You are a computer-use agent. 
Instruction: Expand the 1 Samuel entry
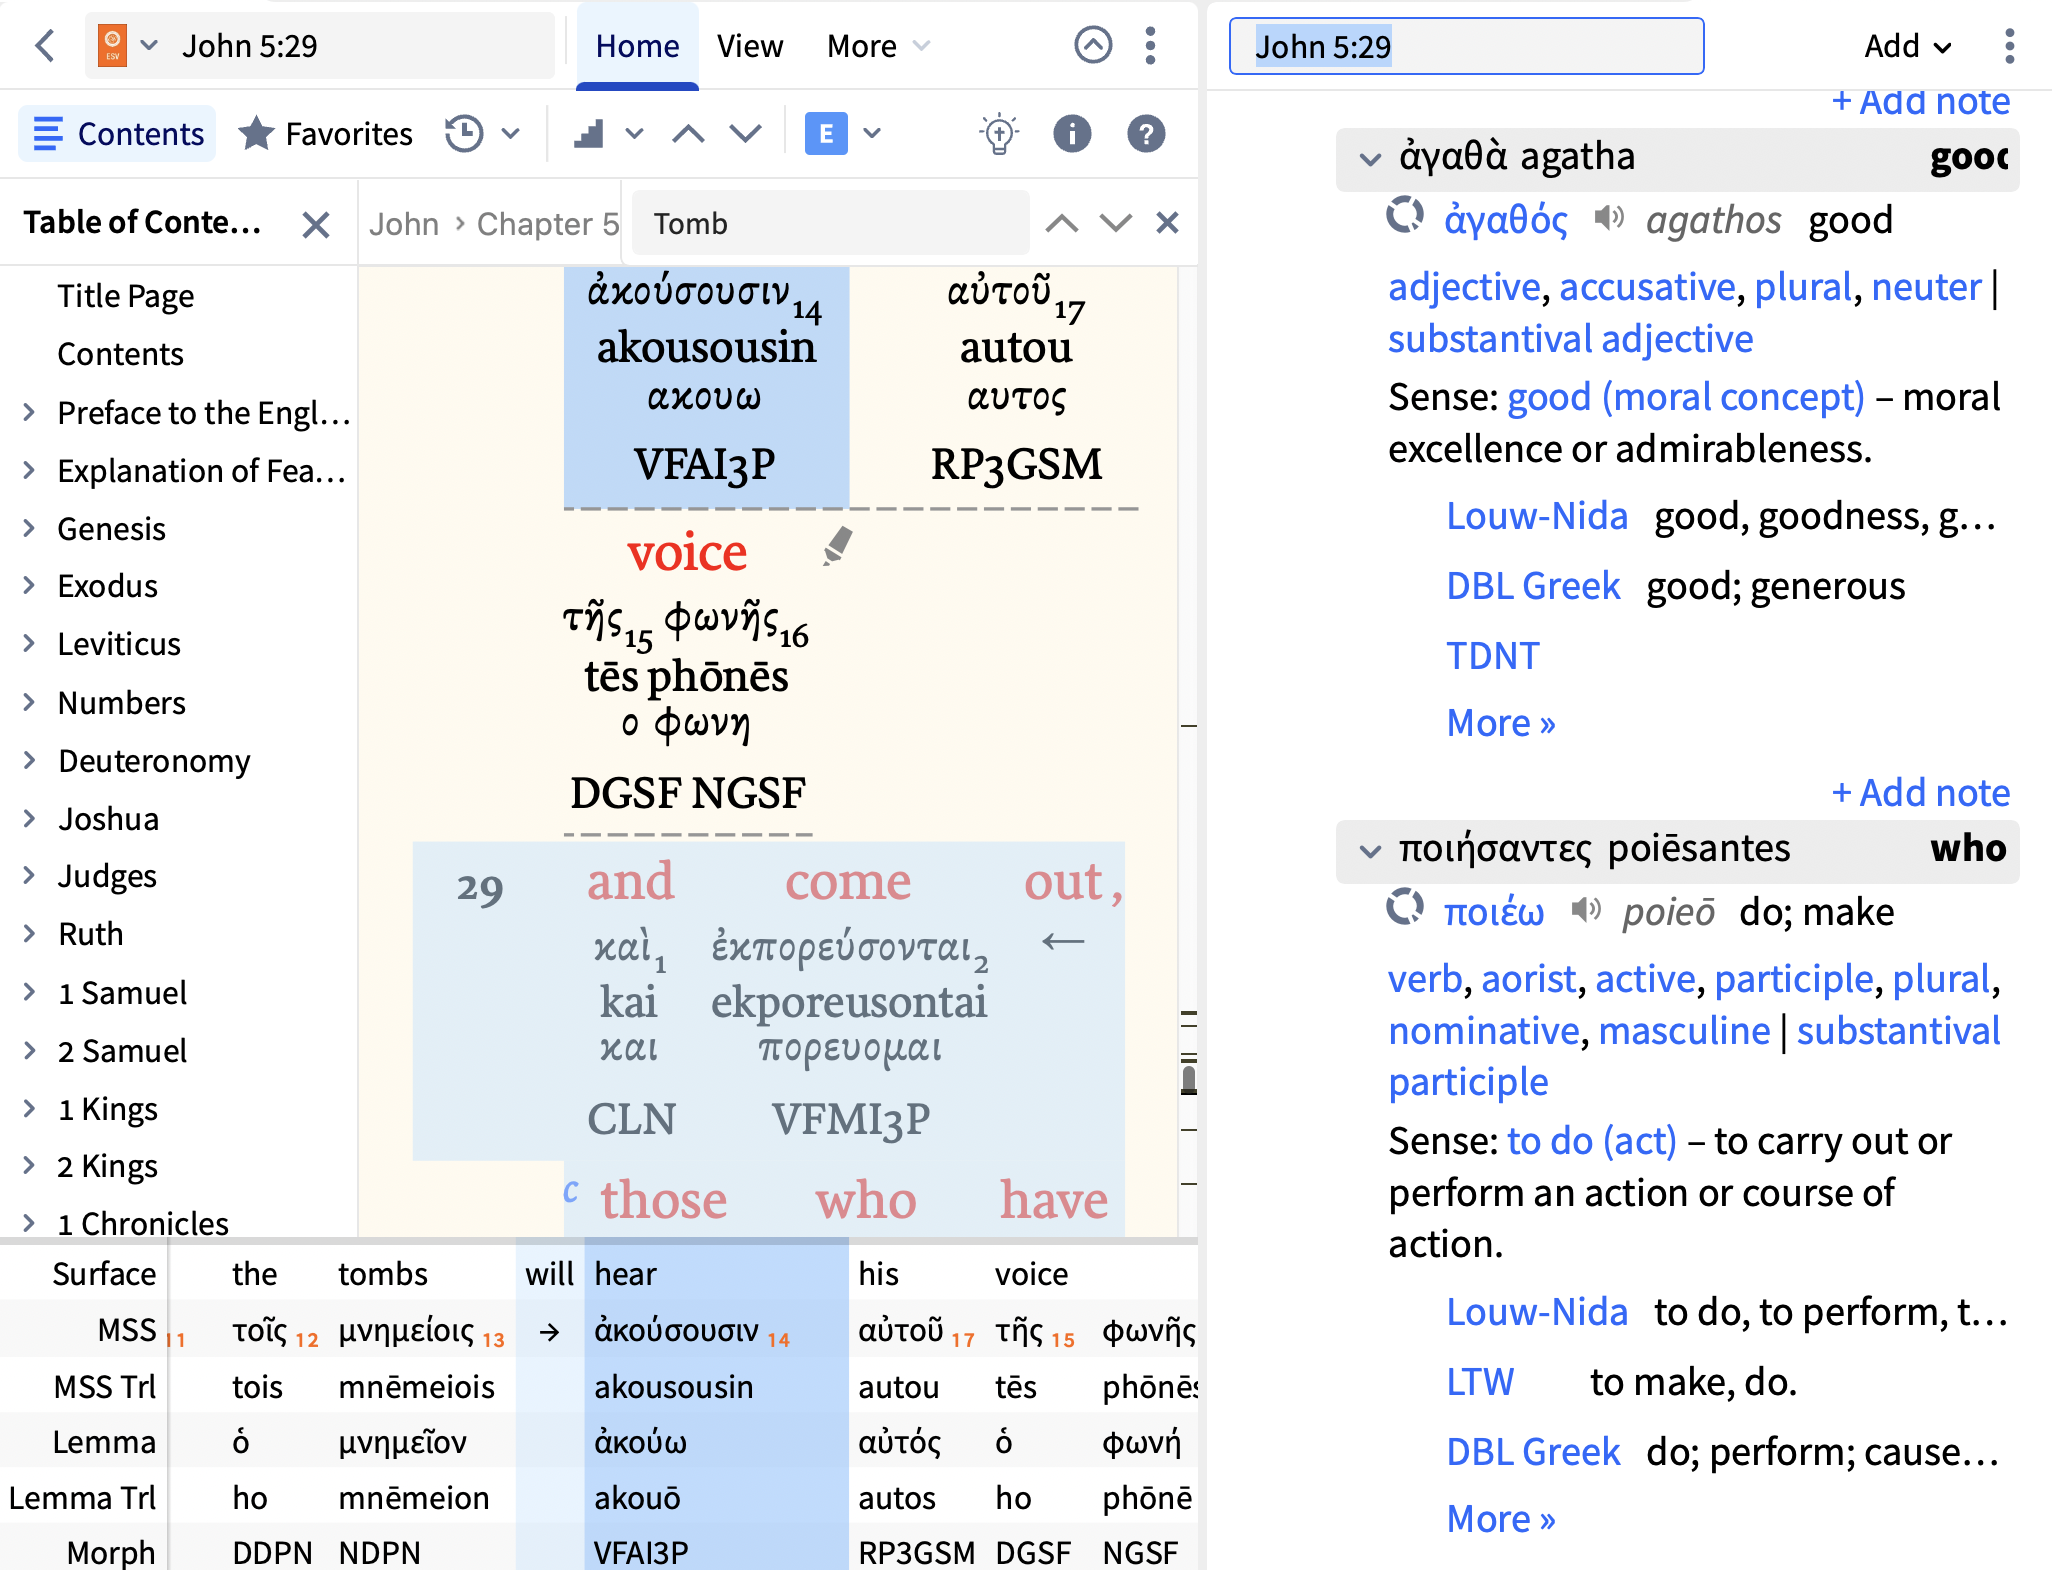coord(29,992)
